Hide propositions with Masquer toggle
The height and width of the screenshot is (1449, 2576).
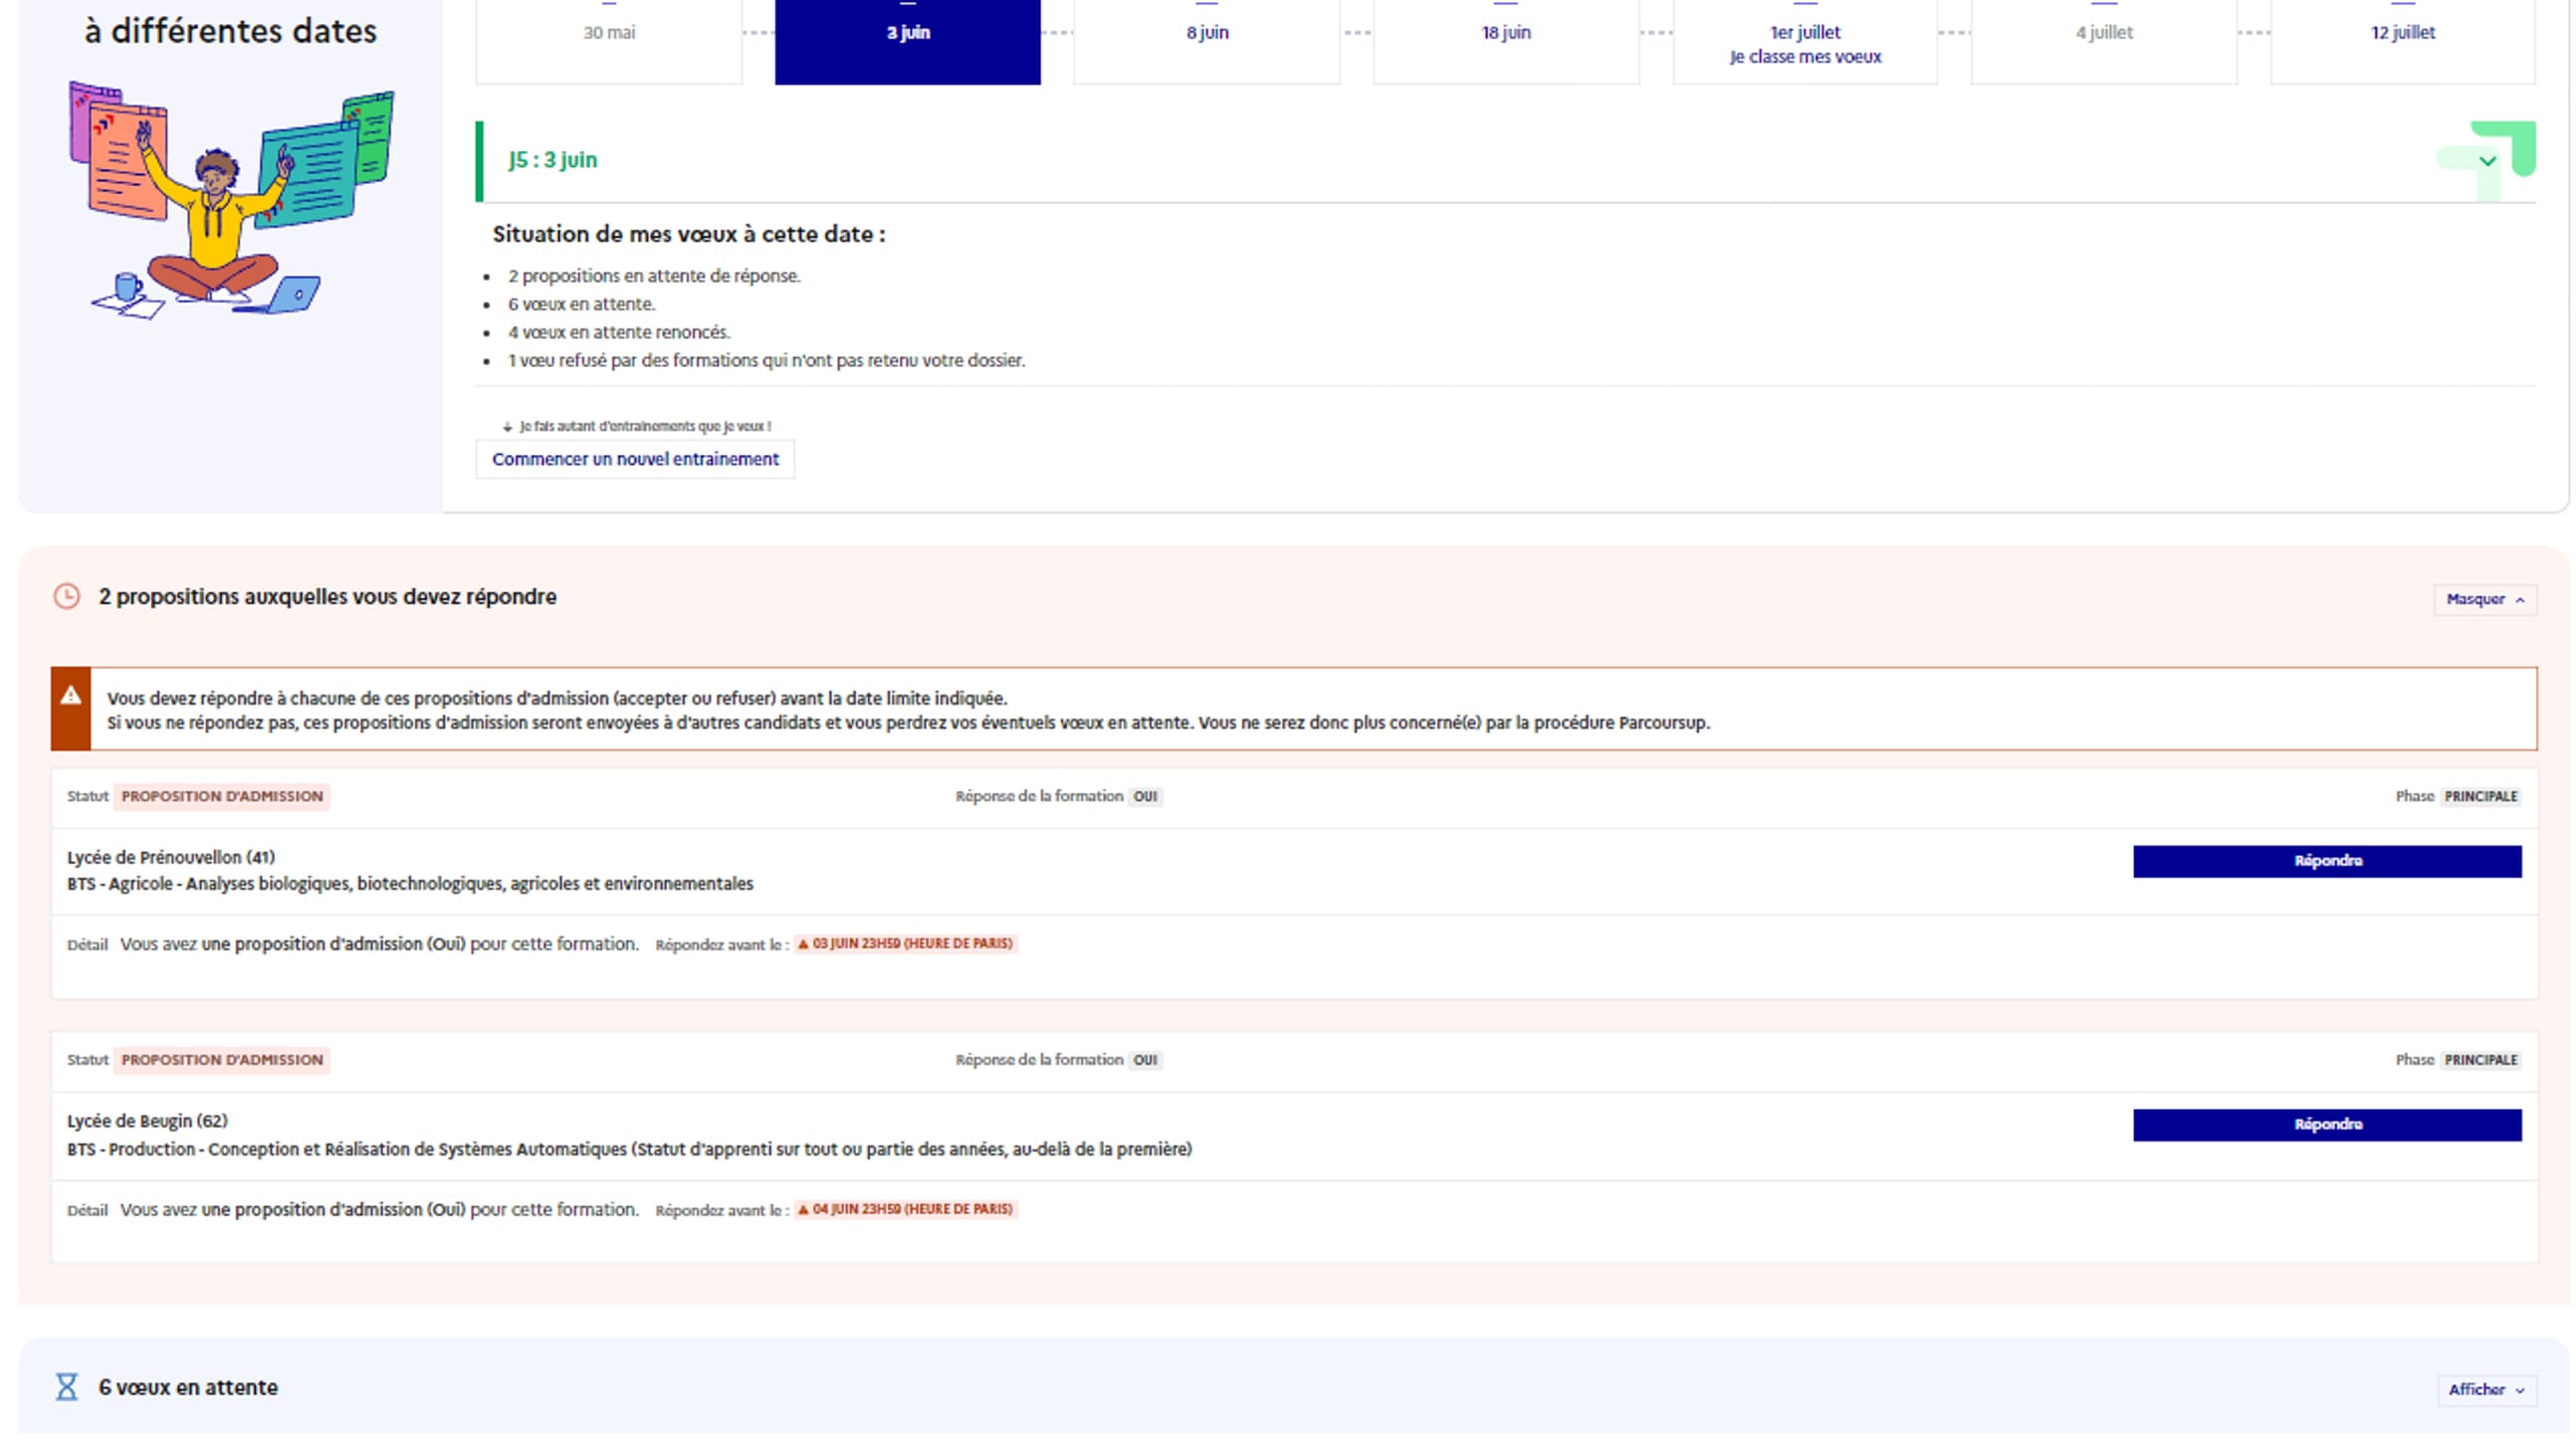pyautogui.click(x=2484, y=599)
